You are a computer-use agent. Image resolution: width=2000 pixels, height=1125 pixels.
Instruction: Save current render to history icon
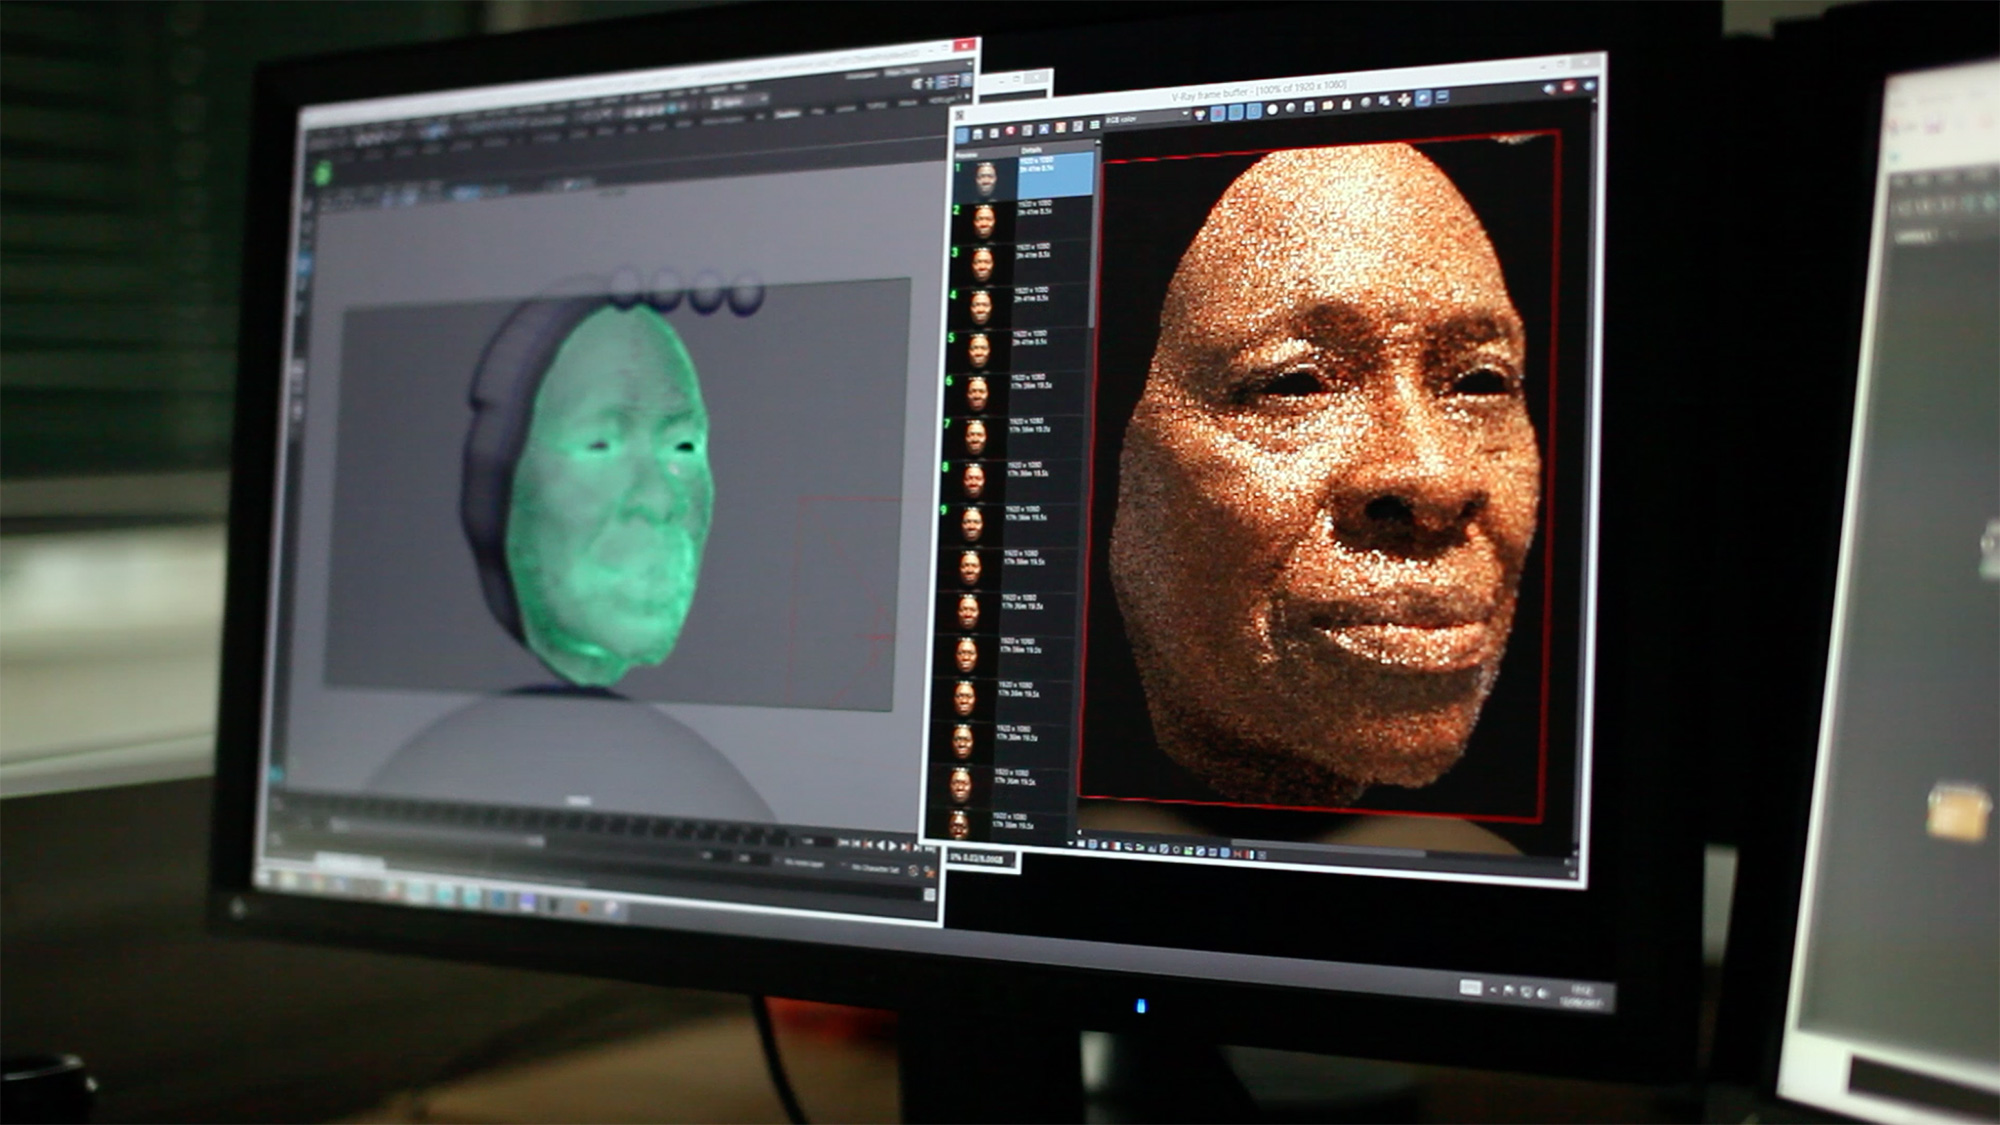(x=978, y=134)
